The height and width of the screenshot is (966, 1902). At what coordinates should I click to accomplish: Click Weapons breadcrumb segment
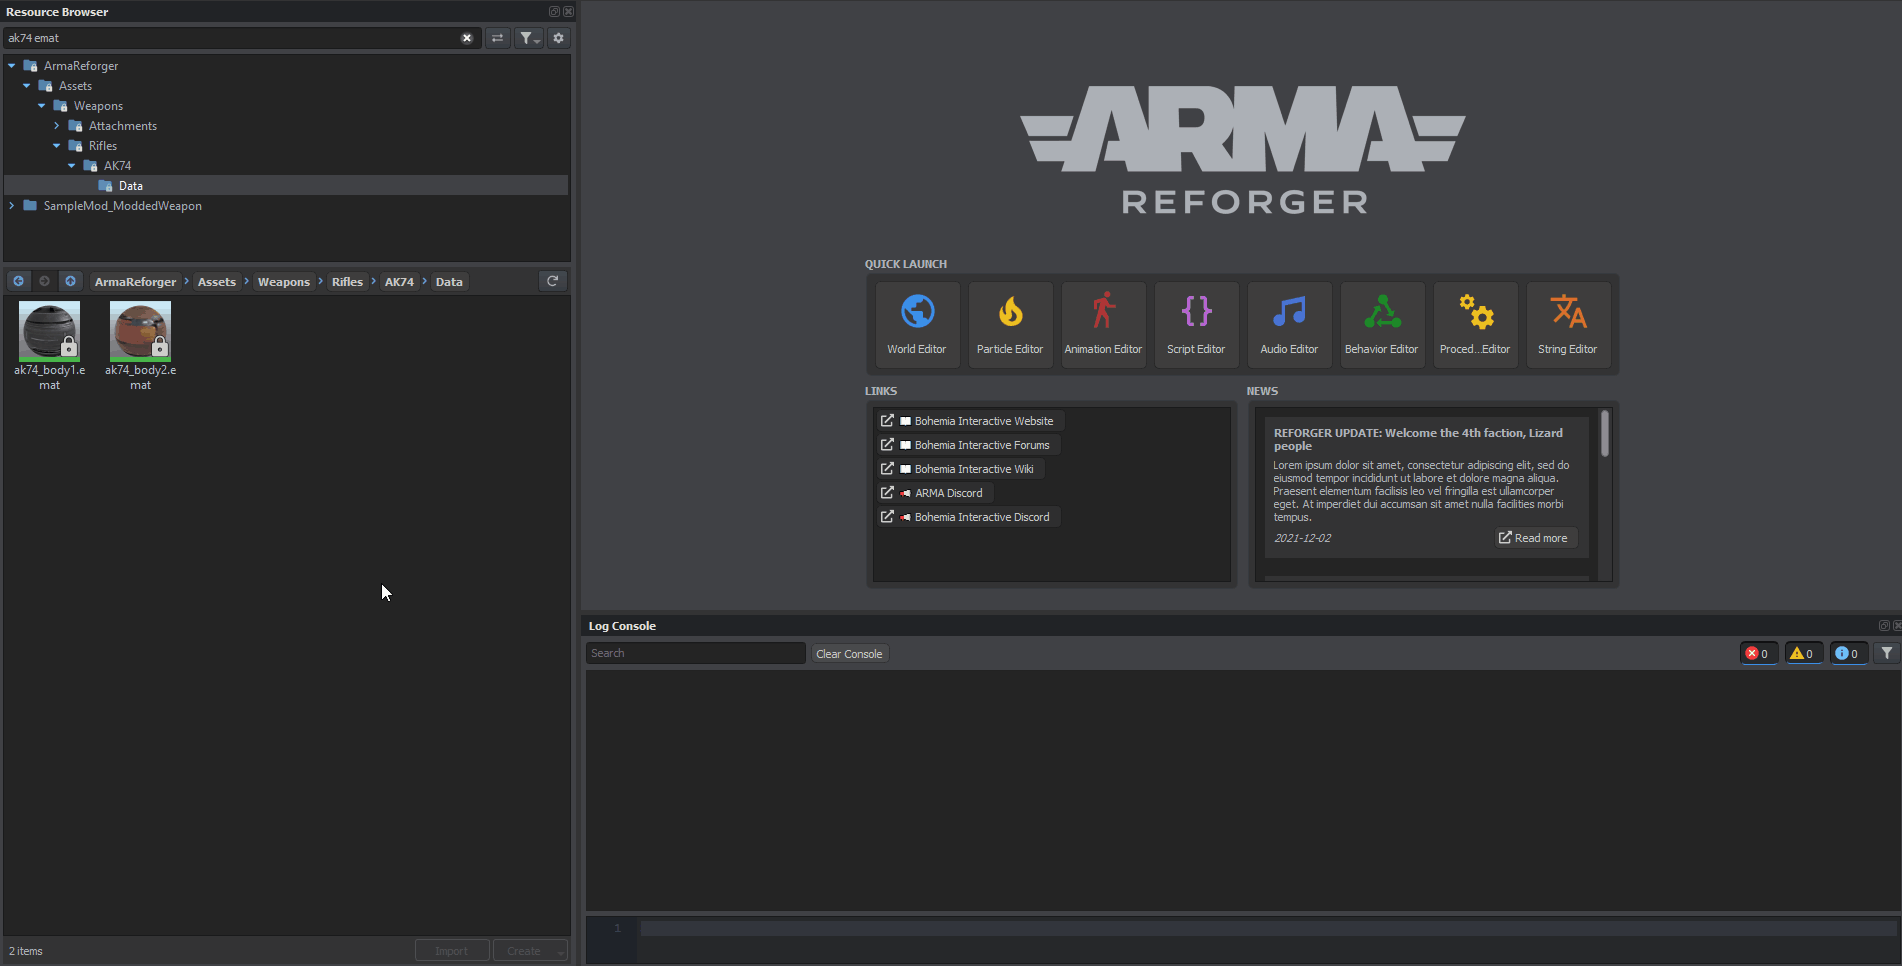pyautogui.click(x=284, y=282)
